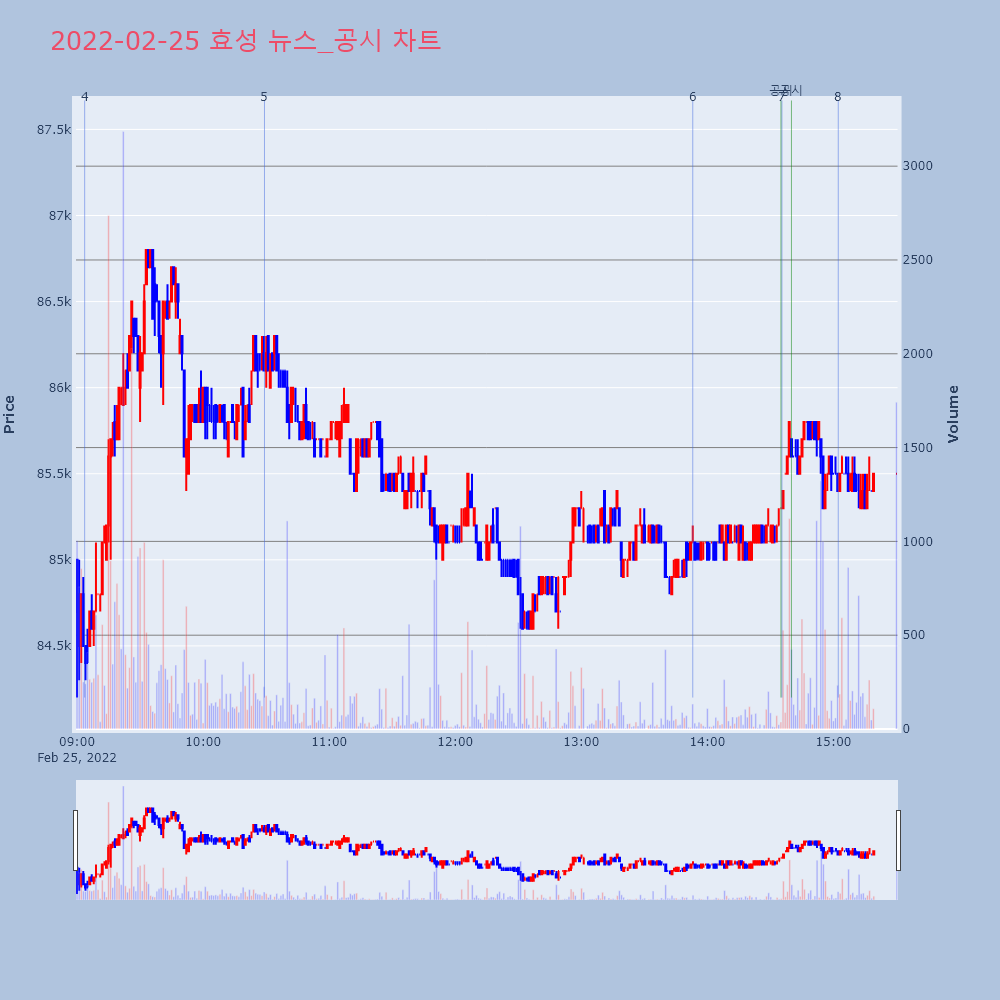Click the 11:00 time axis label
The height and width of the screenshot is (1000, 1000).
[330, 742]
